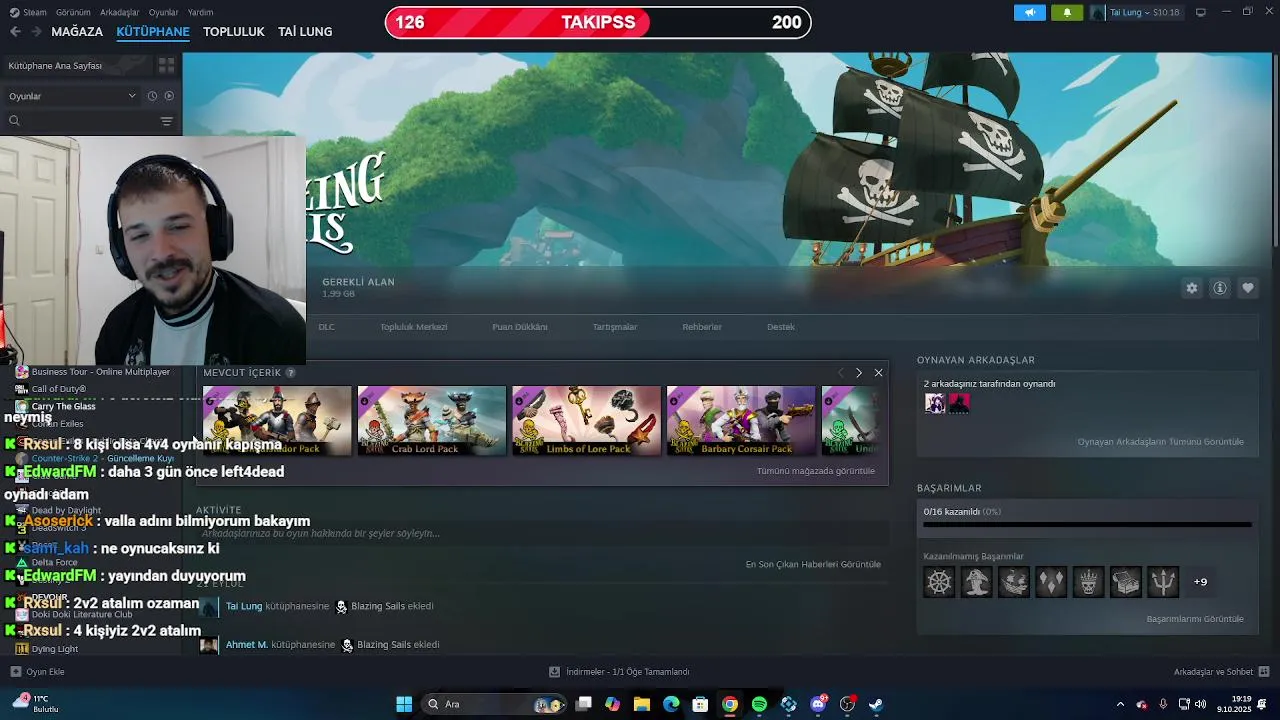Open the green notifications bell

[1067, 12]
